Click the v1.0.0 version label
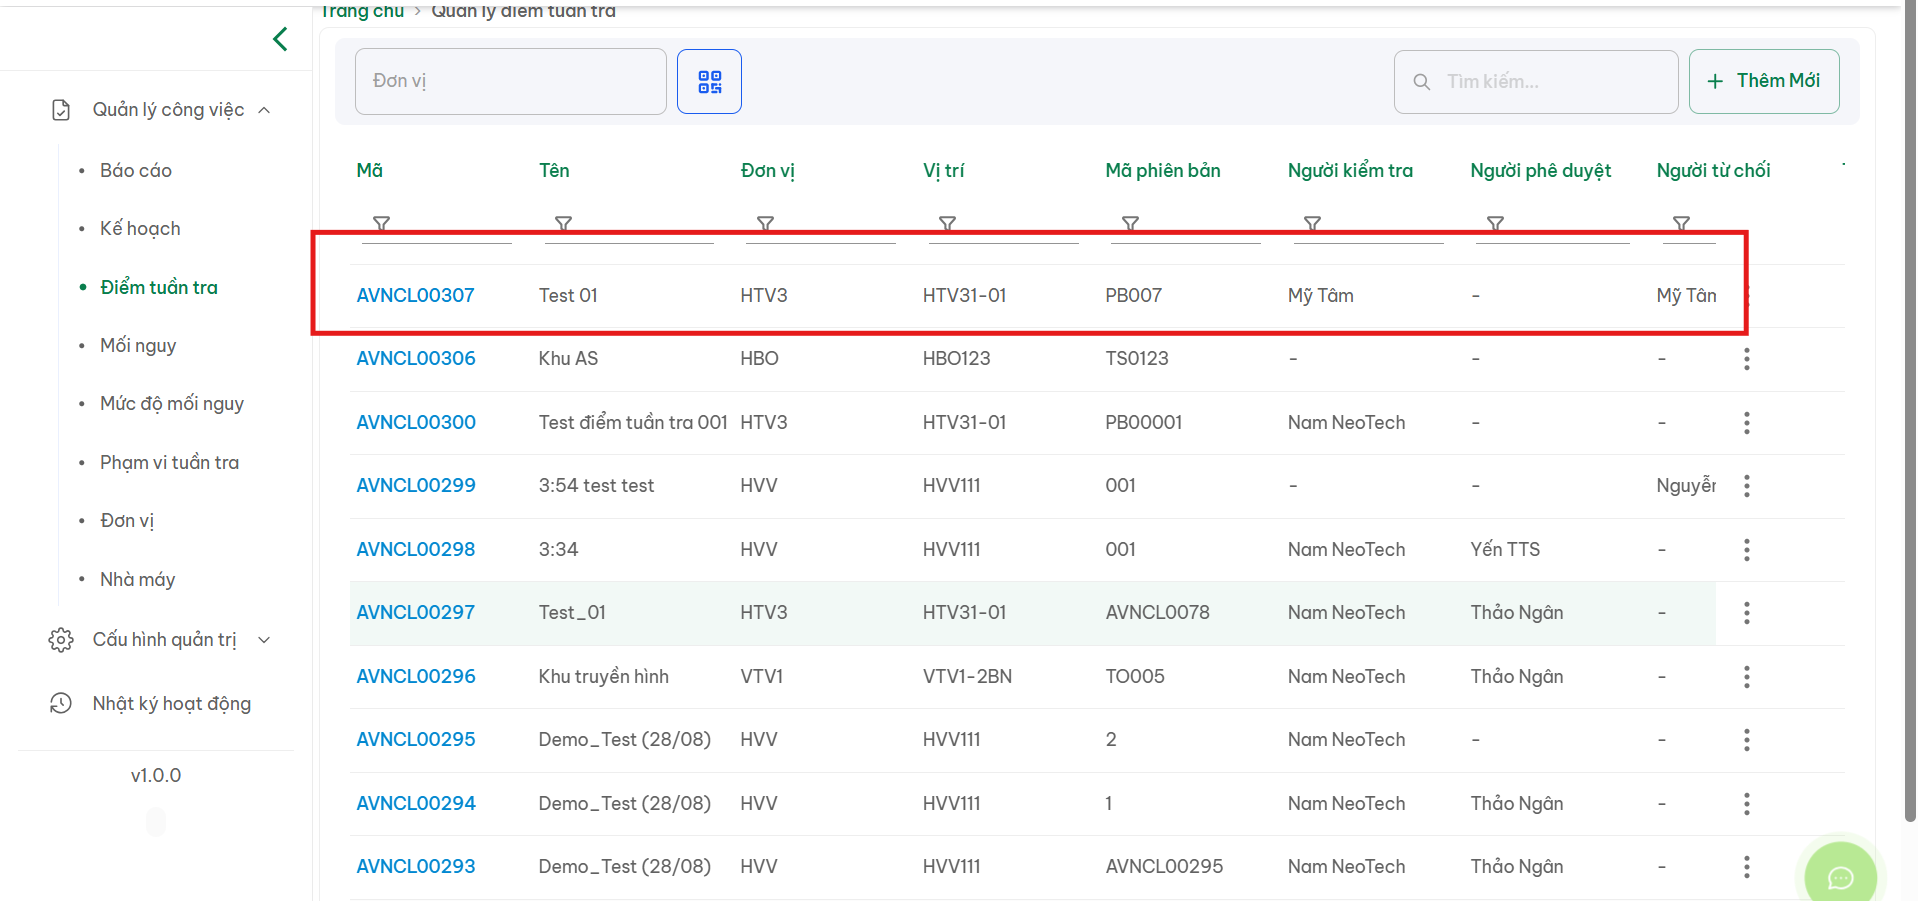The width and height of the screenshot is (1918, 901). [156, 776]
